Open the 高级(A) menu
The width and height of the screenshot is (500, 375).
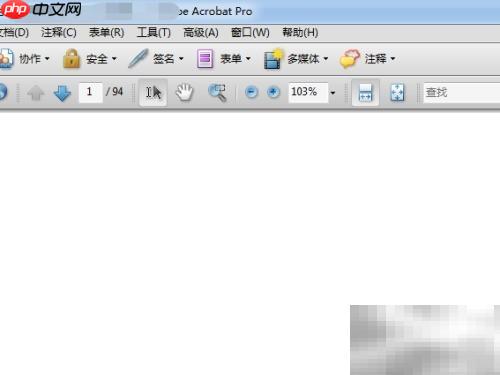(201, 33)
